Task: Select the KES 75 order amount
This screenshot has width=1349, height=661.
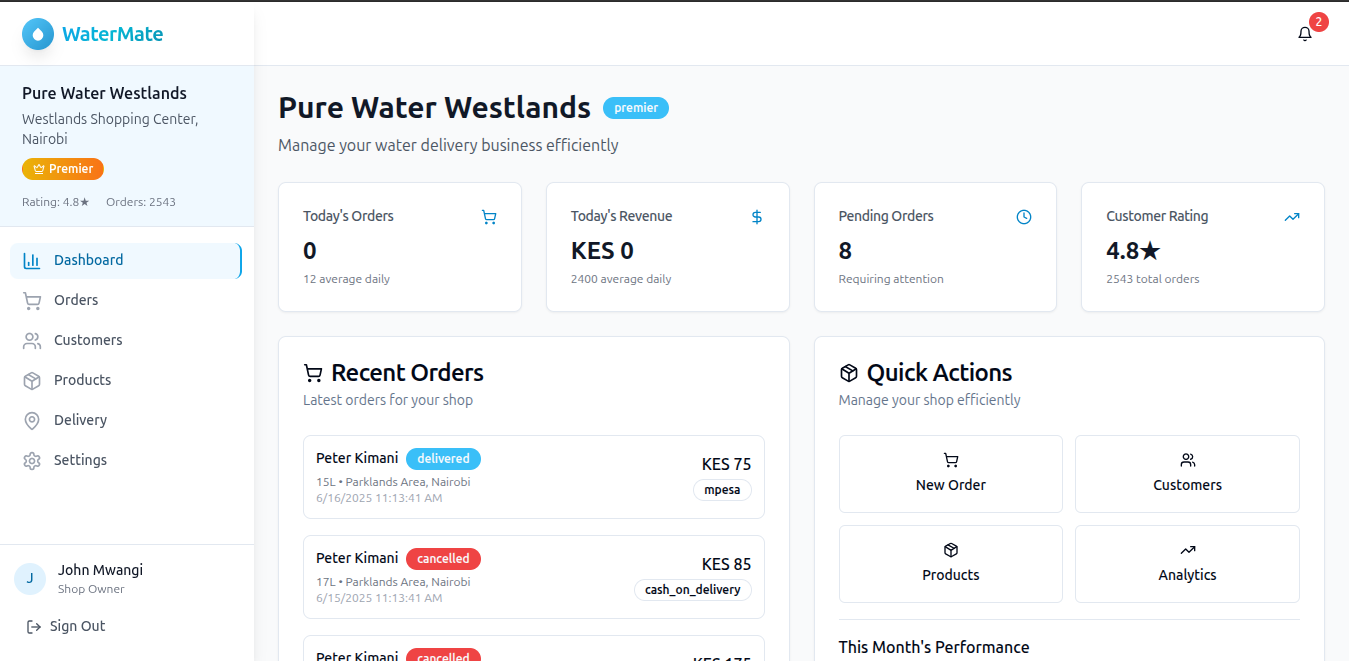Action: [726, 464]
